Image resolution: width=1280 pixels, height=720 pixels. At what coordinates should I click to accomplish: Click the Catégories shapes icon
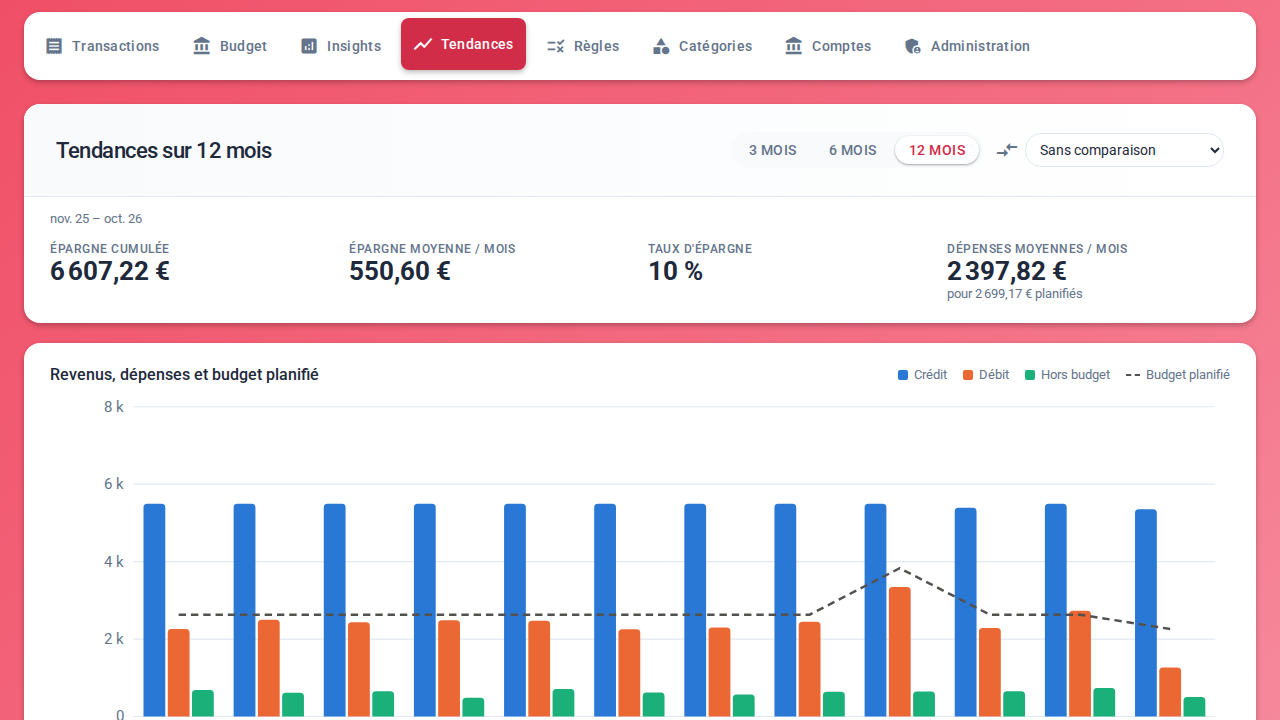[661, 46]
